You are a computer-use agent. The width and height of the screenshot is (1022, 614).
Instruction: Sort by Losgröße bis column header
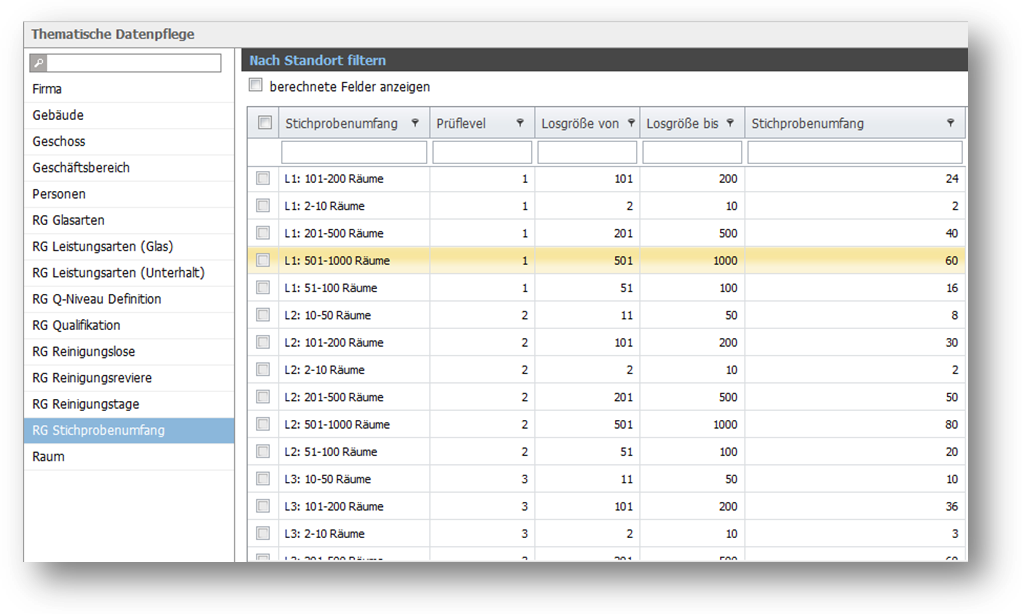coord(682,123)
